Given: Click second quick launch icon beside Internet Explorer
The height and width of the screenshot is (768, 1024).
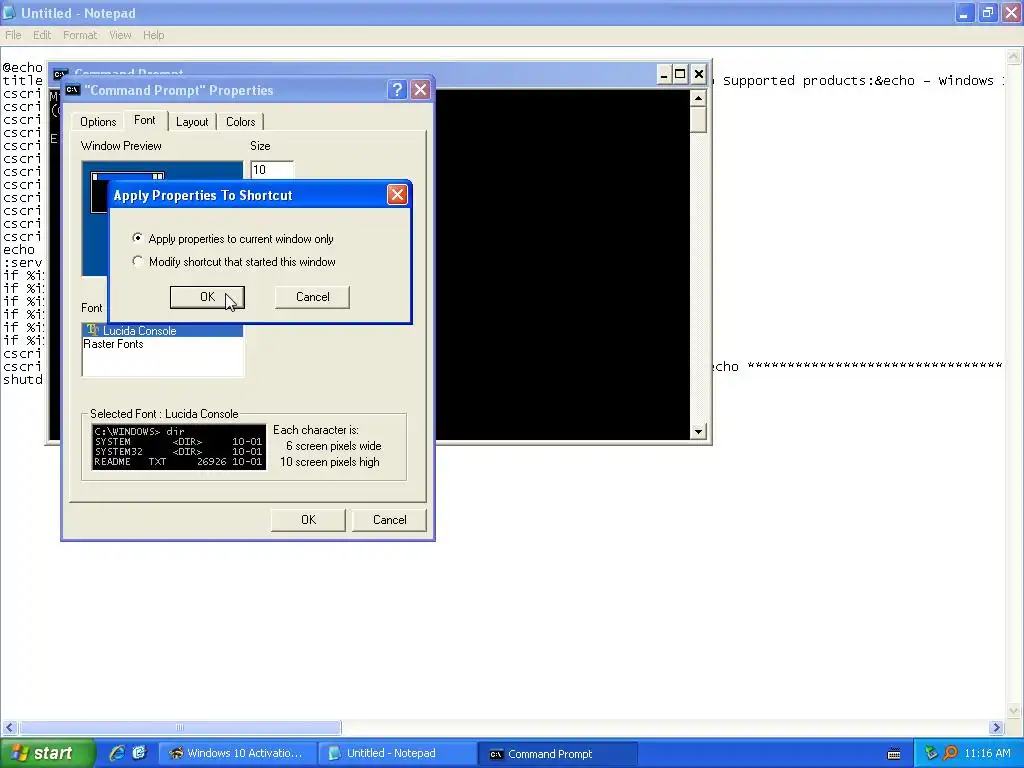Looking at the screenshot, I should [140, 754].
